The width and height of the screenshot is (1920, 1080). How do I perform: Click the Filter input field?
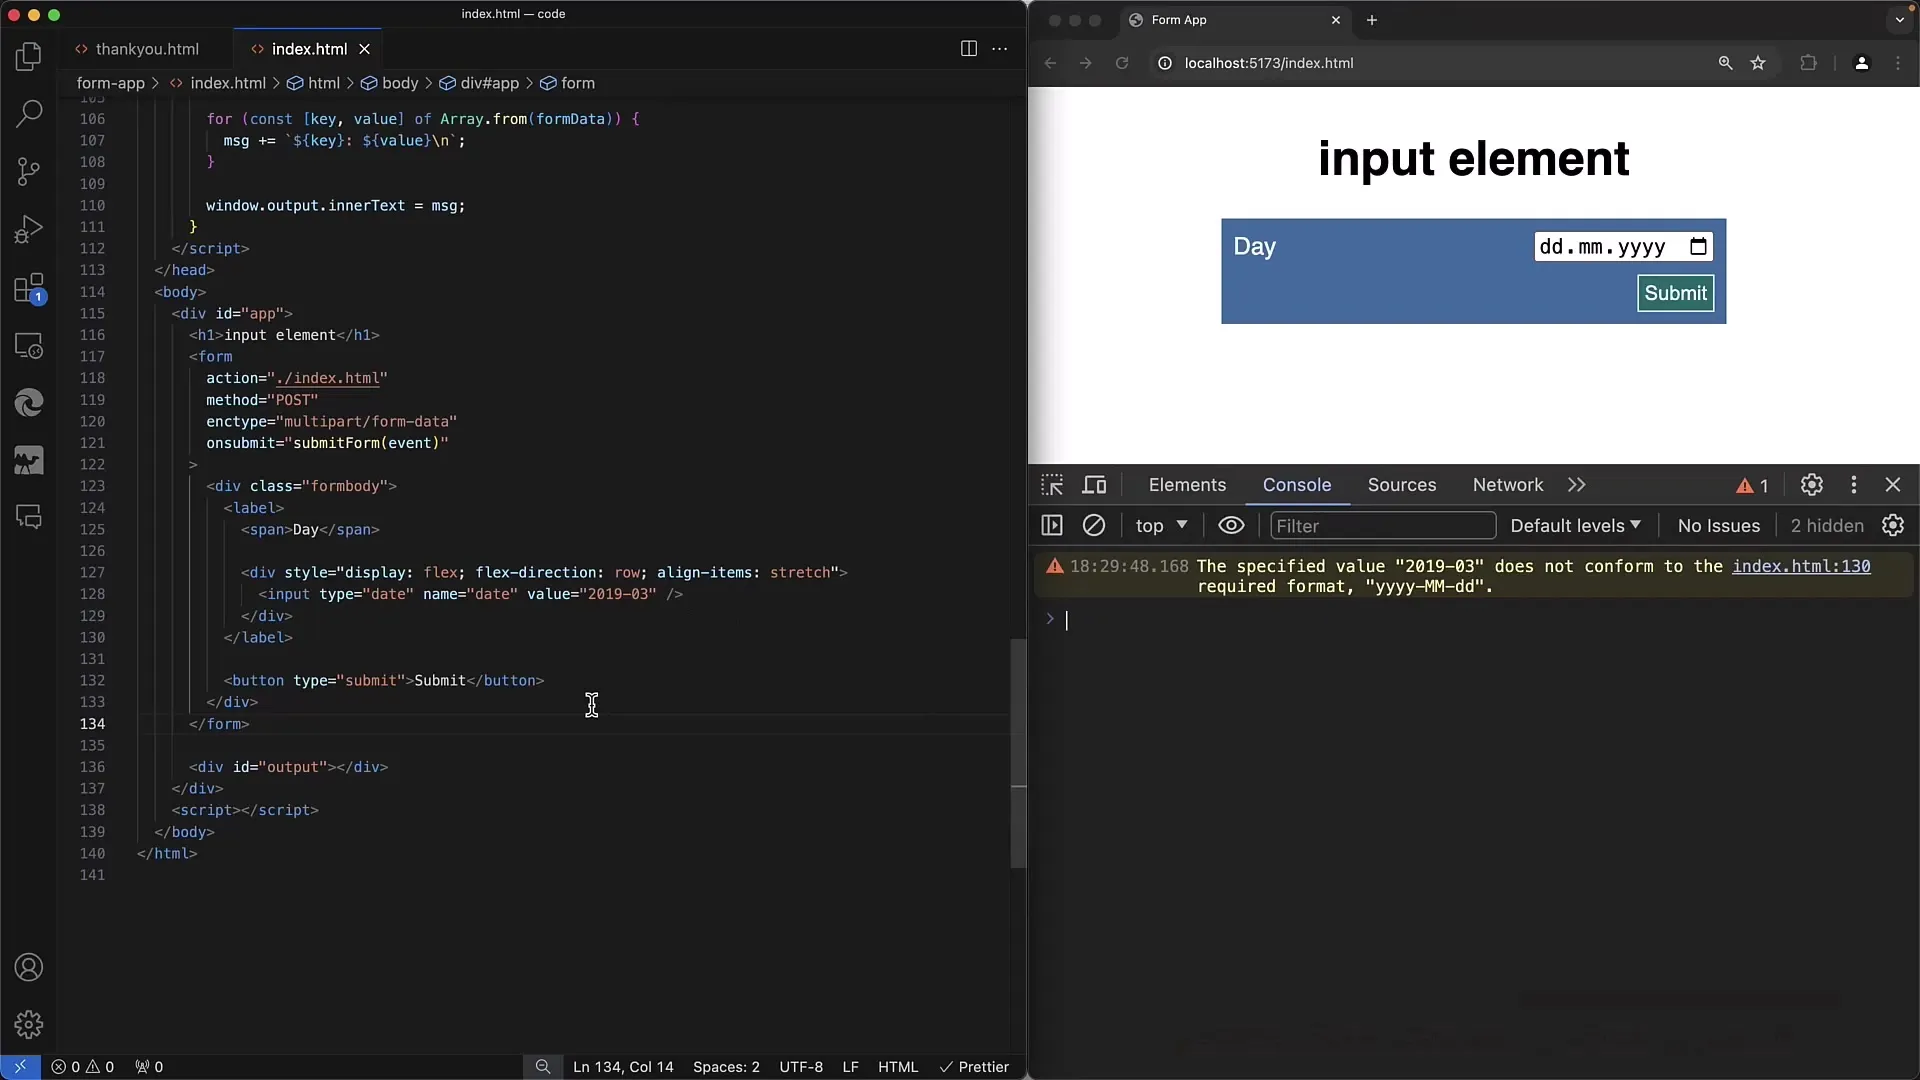[1381, 525]
